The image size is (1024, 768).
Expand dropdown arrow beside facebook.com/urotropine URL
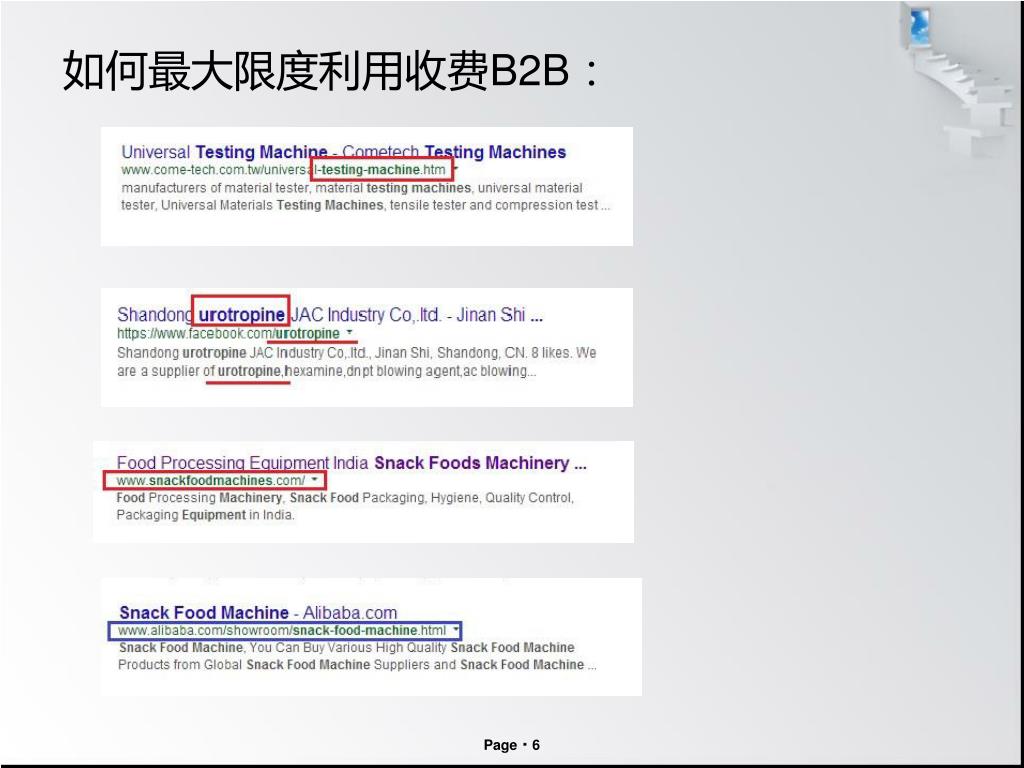pos(349,333)
